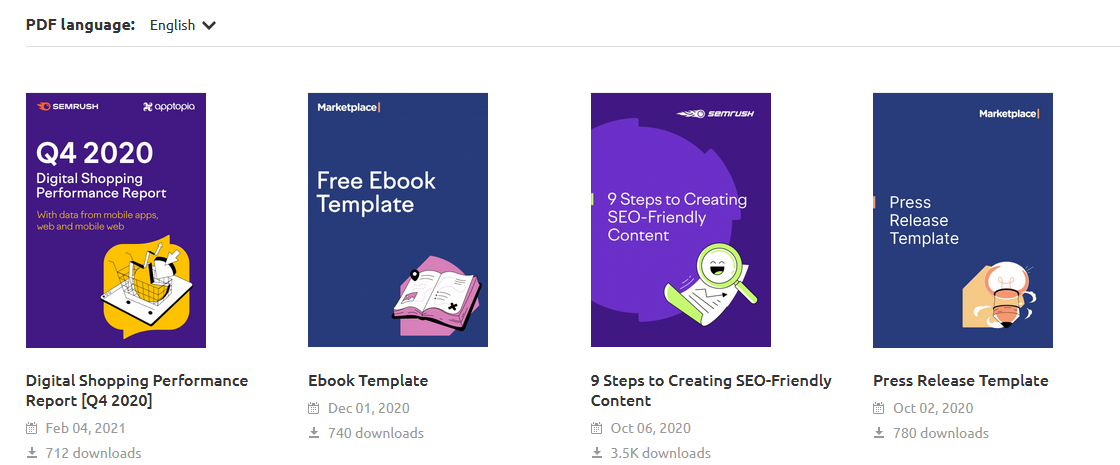Click calendar icon next to Feb 04, 2021

(32, 428)
